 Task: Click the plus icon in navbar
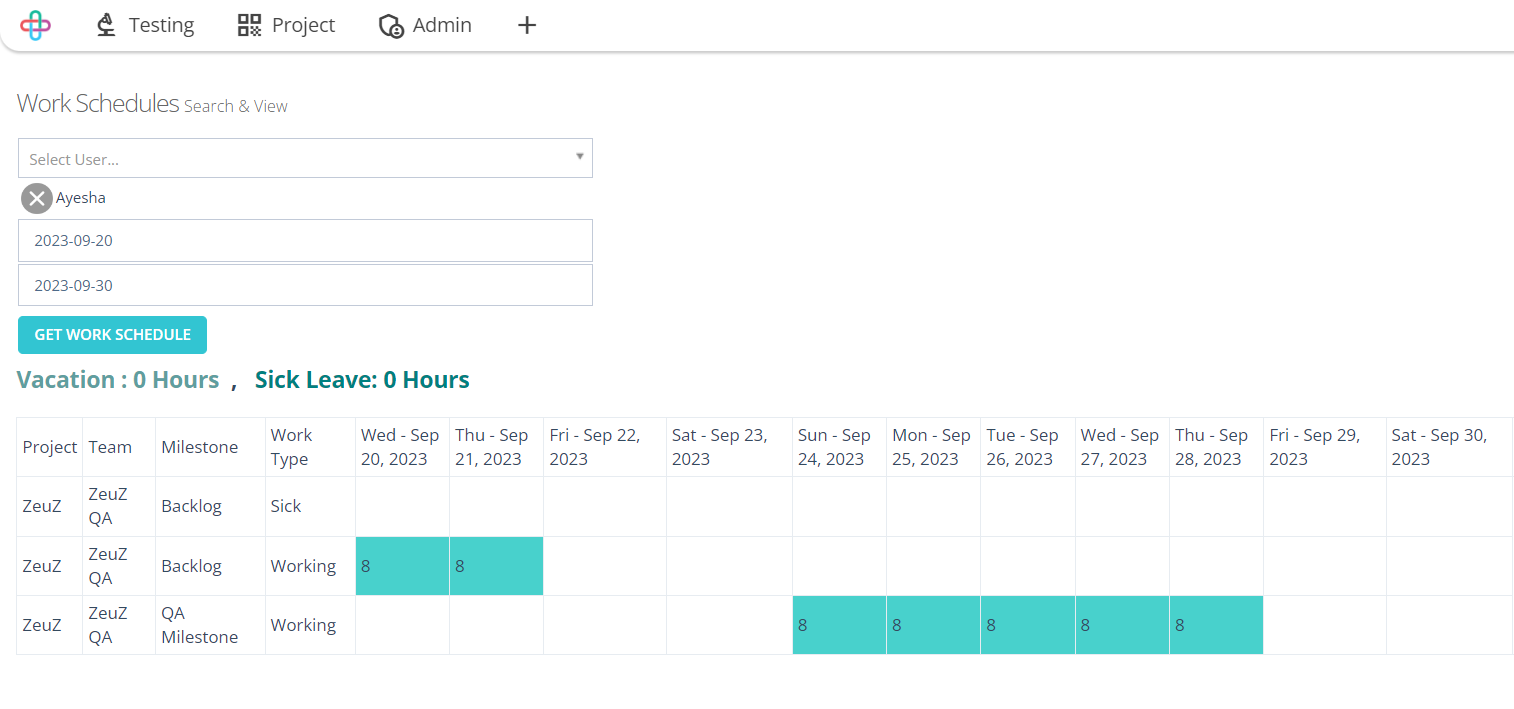click(x=527, y=25)
